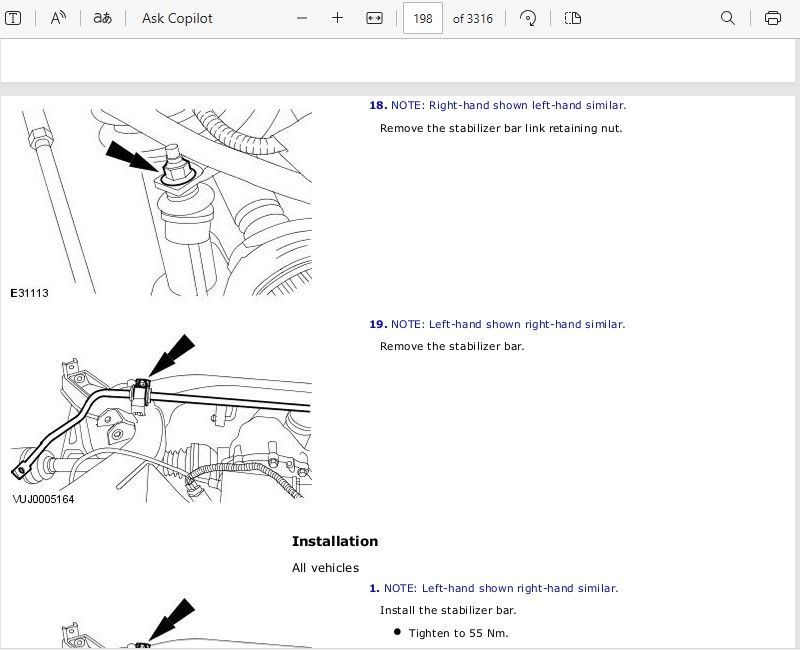Toggle the page view layout
The height and width of the screenshot is (650, 800).
tap(573, 18)
